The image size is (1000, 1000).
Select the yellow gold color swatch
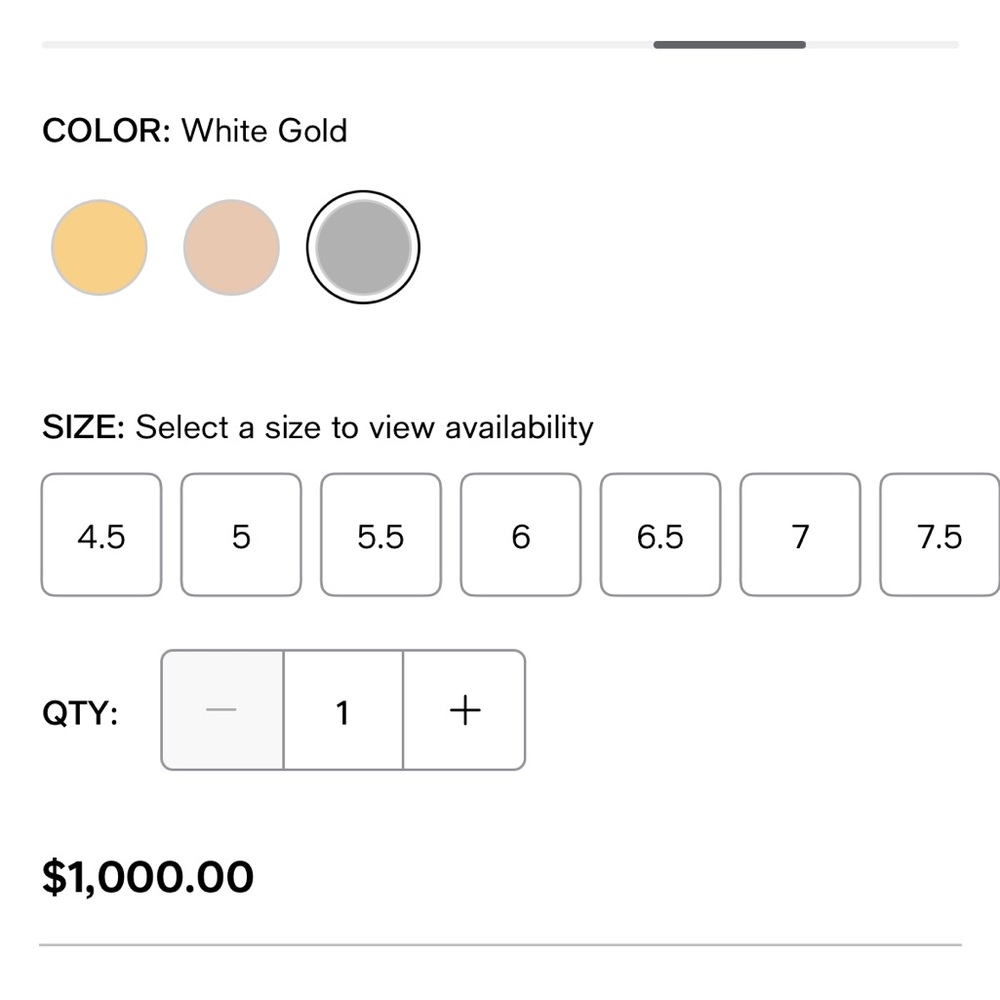(x=99, y=248)
